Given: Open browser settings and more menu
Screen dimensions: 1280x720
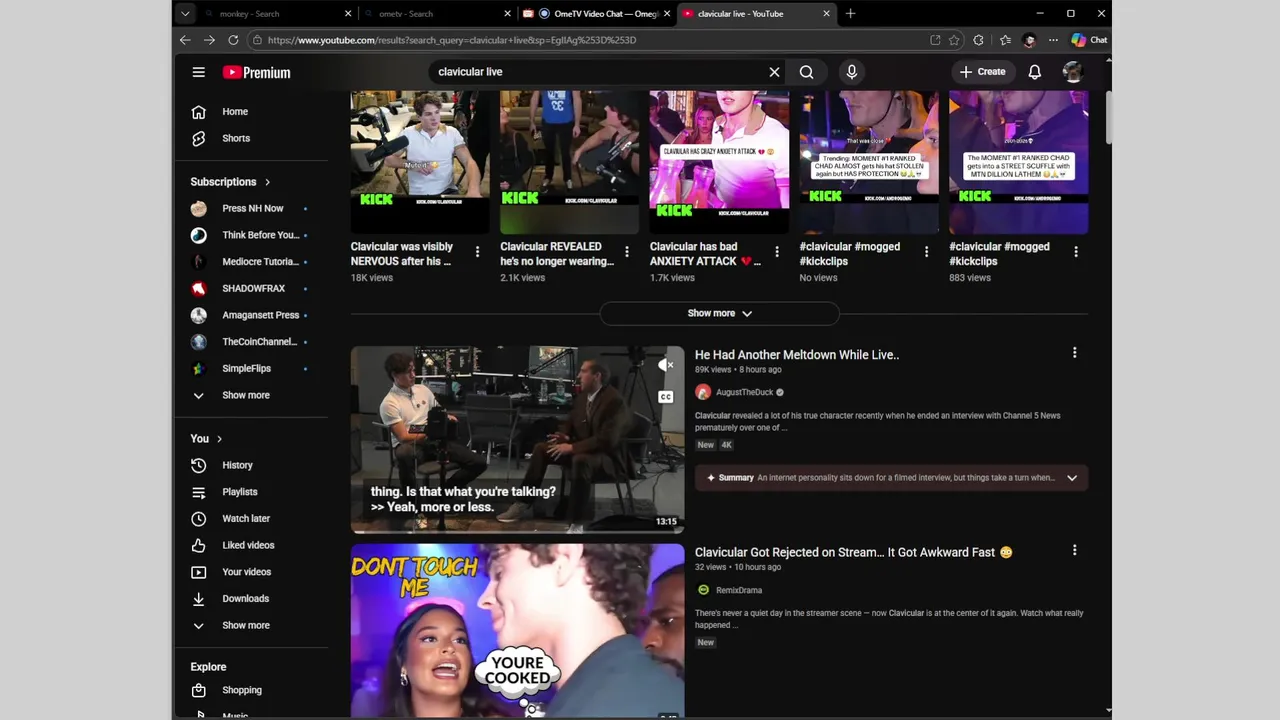Looking at the screenshot, I should pos(1053,40).
